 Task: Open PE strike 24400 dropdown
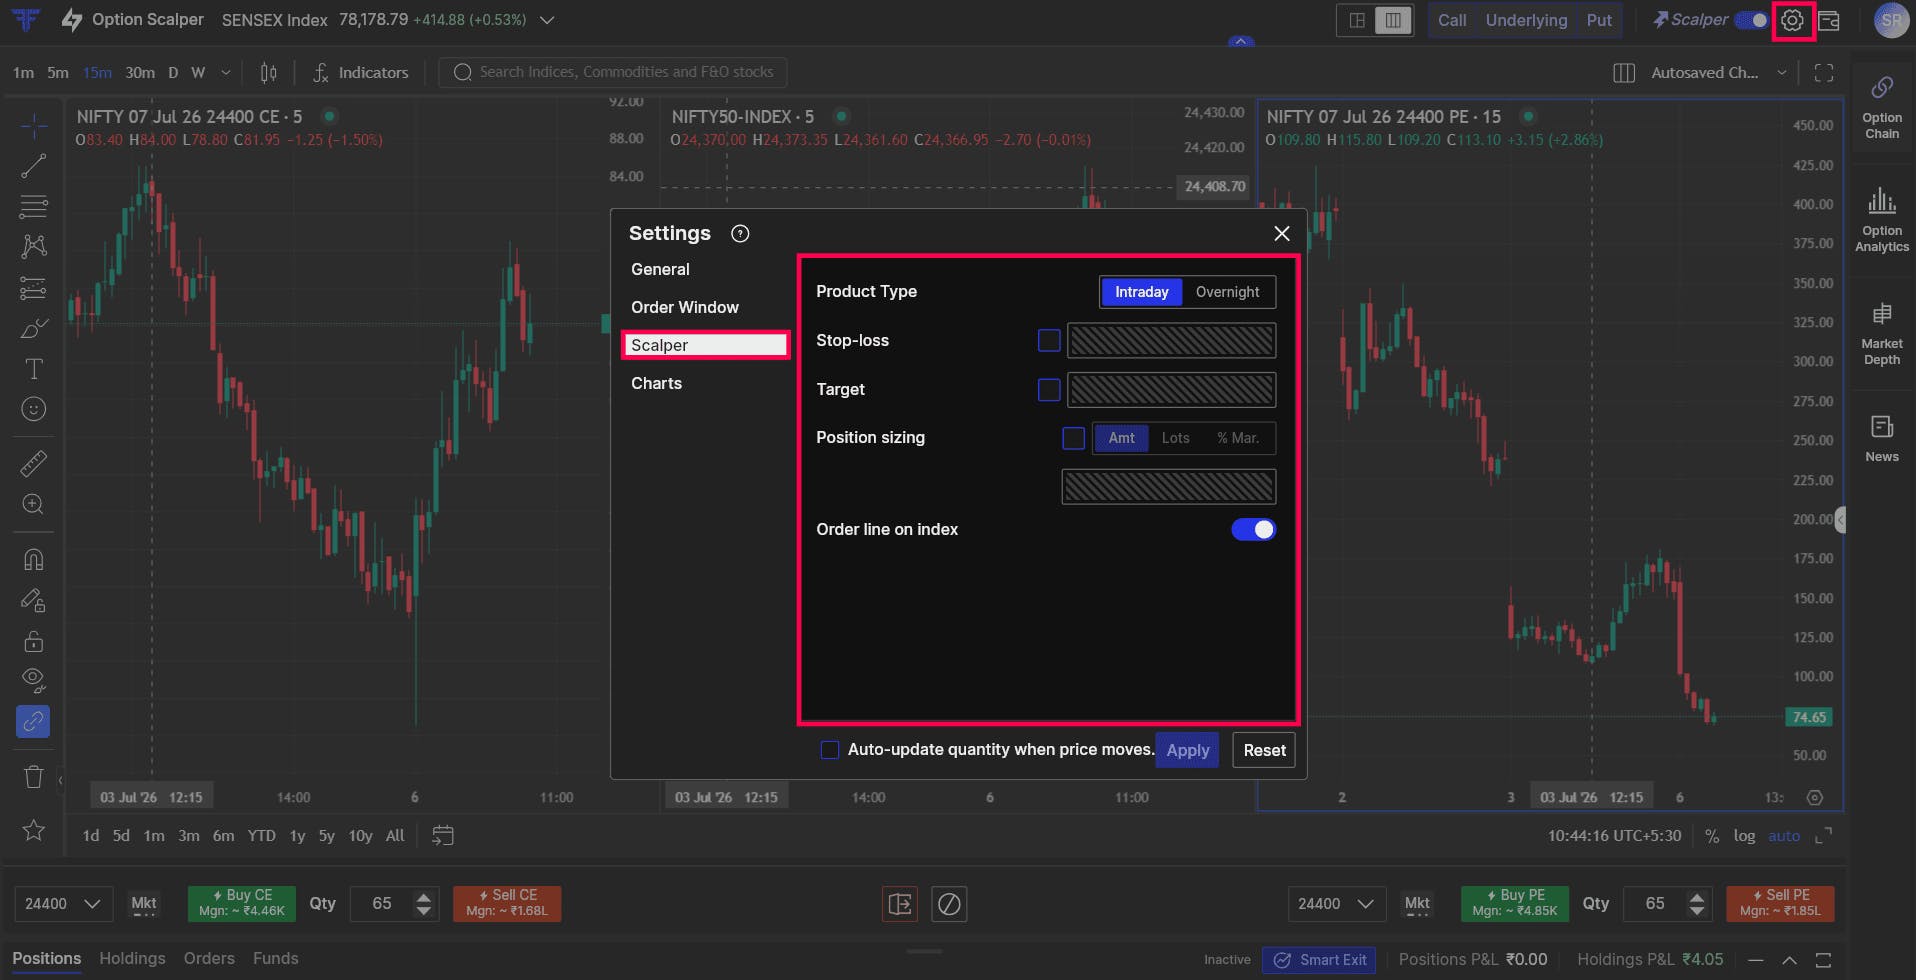[1336, 904]
